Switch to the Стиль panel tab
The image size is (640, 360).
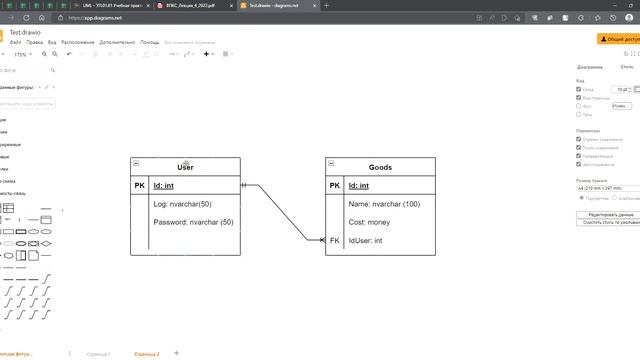click(627, 67)
